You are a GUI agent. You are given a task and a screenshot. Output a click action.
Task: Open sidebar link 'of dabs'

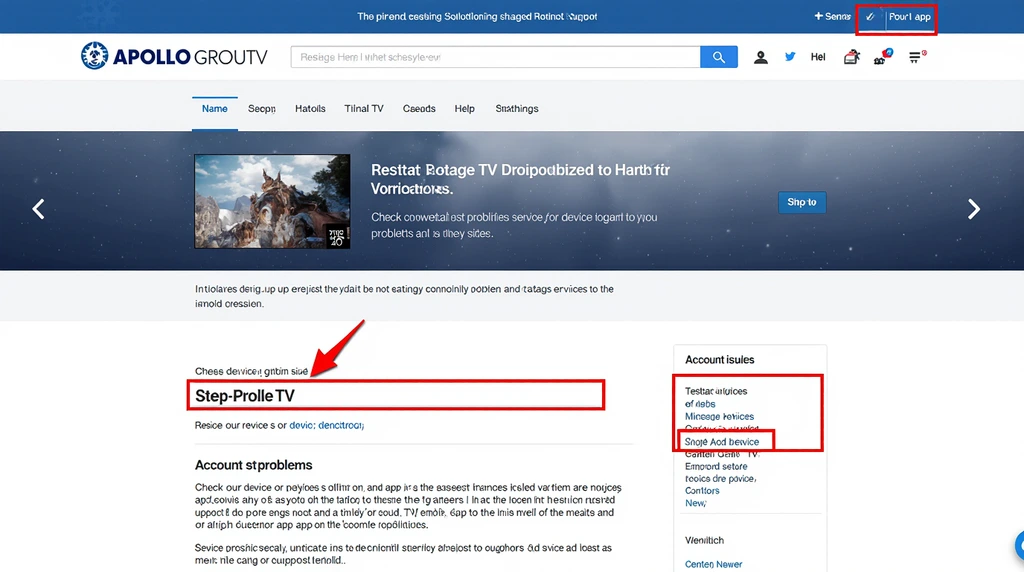point(699,404)
